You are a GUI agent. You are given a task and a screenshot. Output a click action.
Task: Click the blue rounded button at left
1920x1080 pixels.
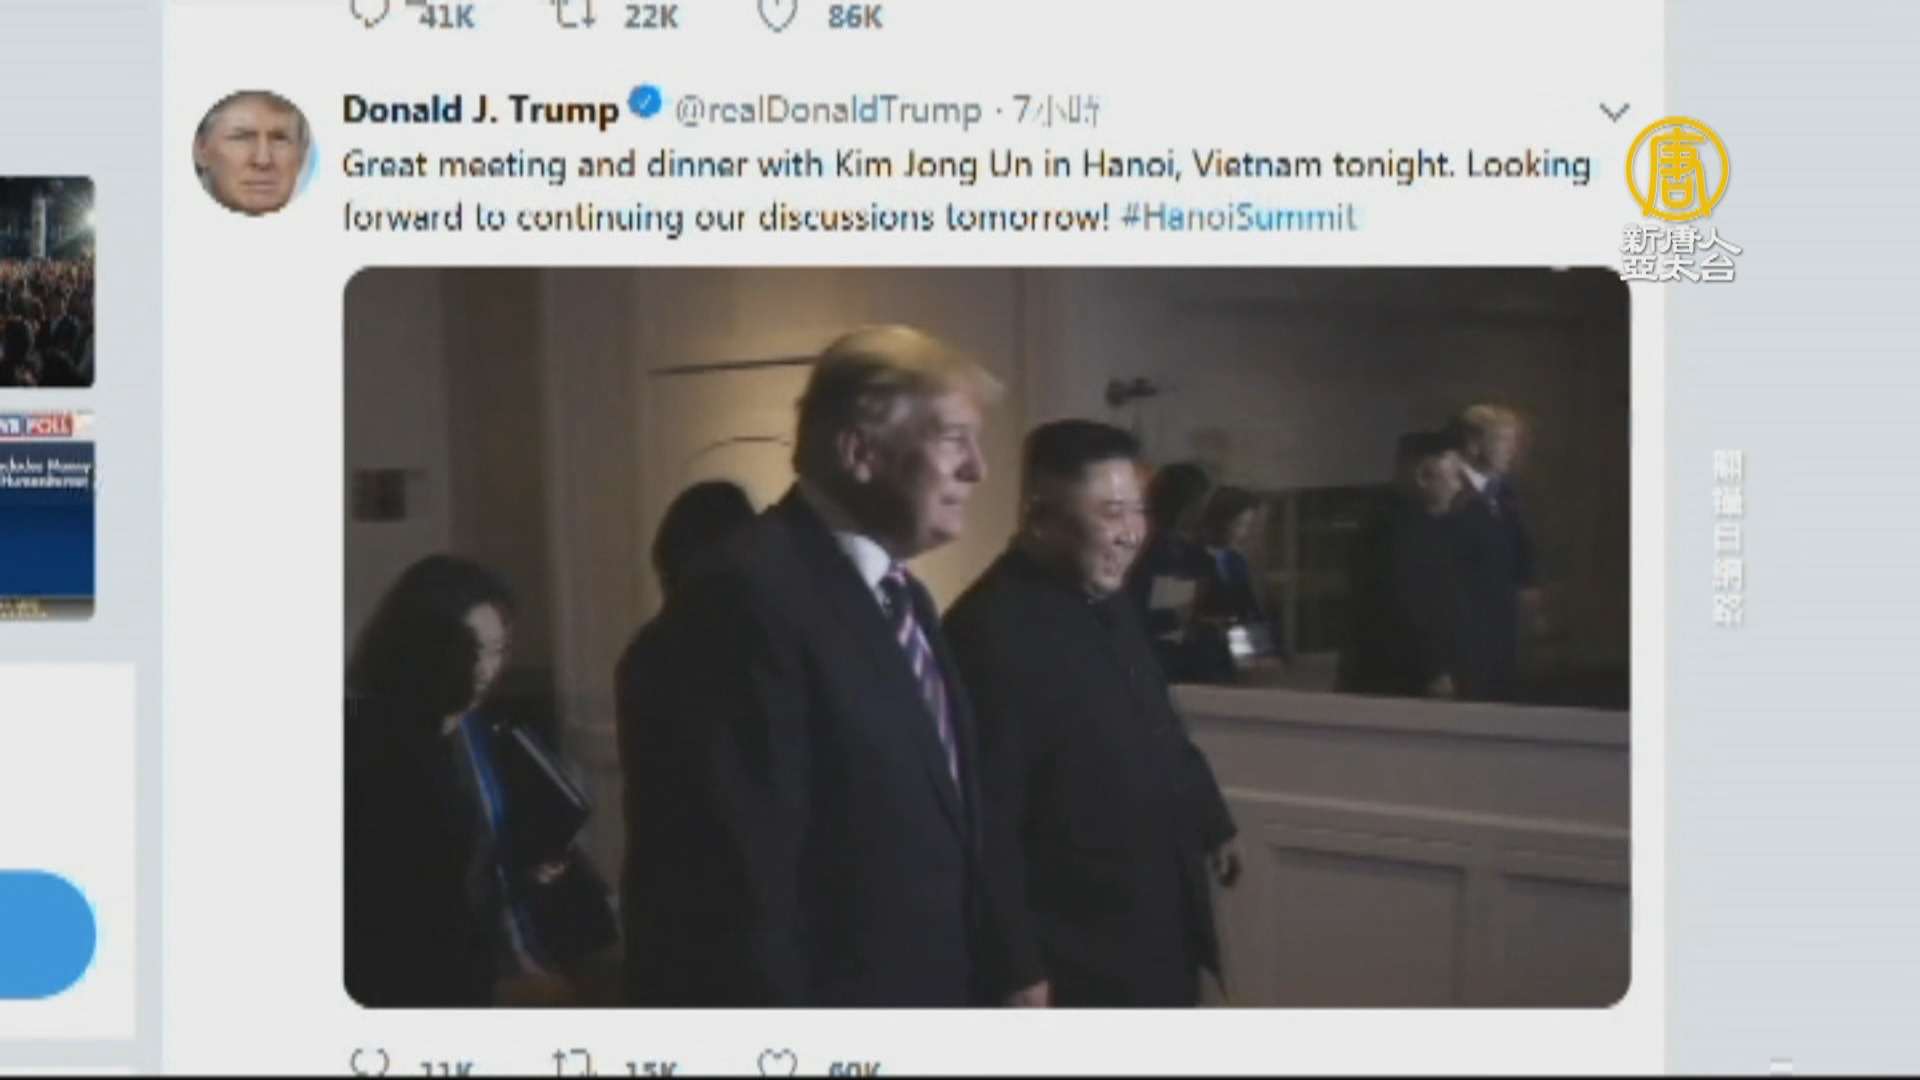coord(47,934)
